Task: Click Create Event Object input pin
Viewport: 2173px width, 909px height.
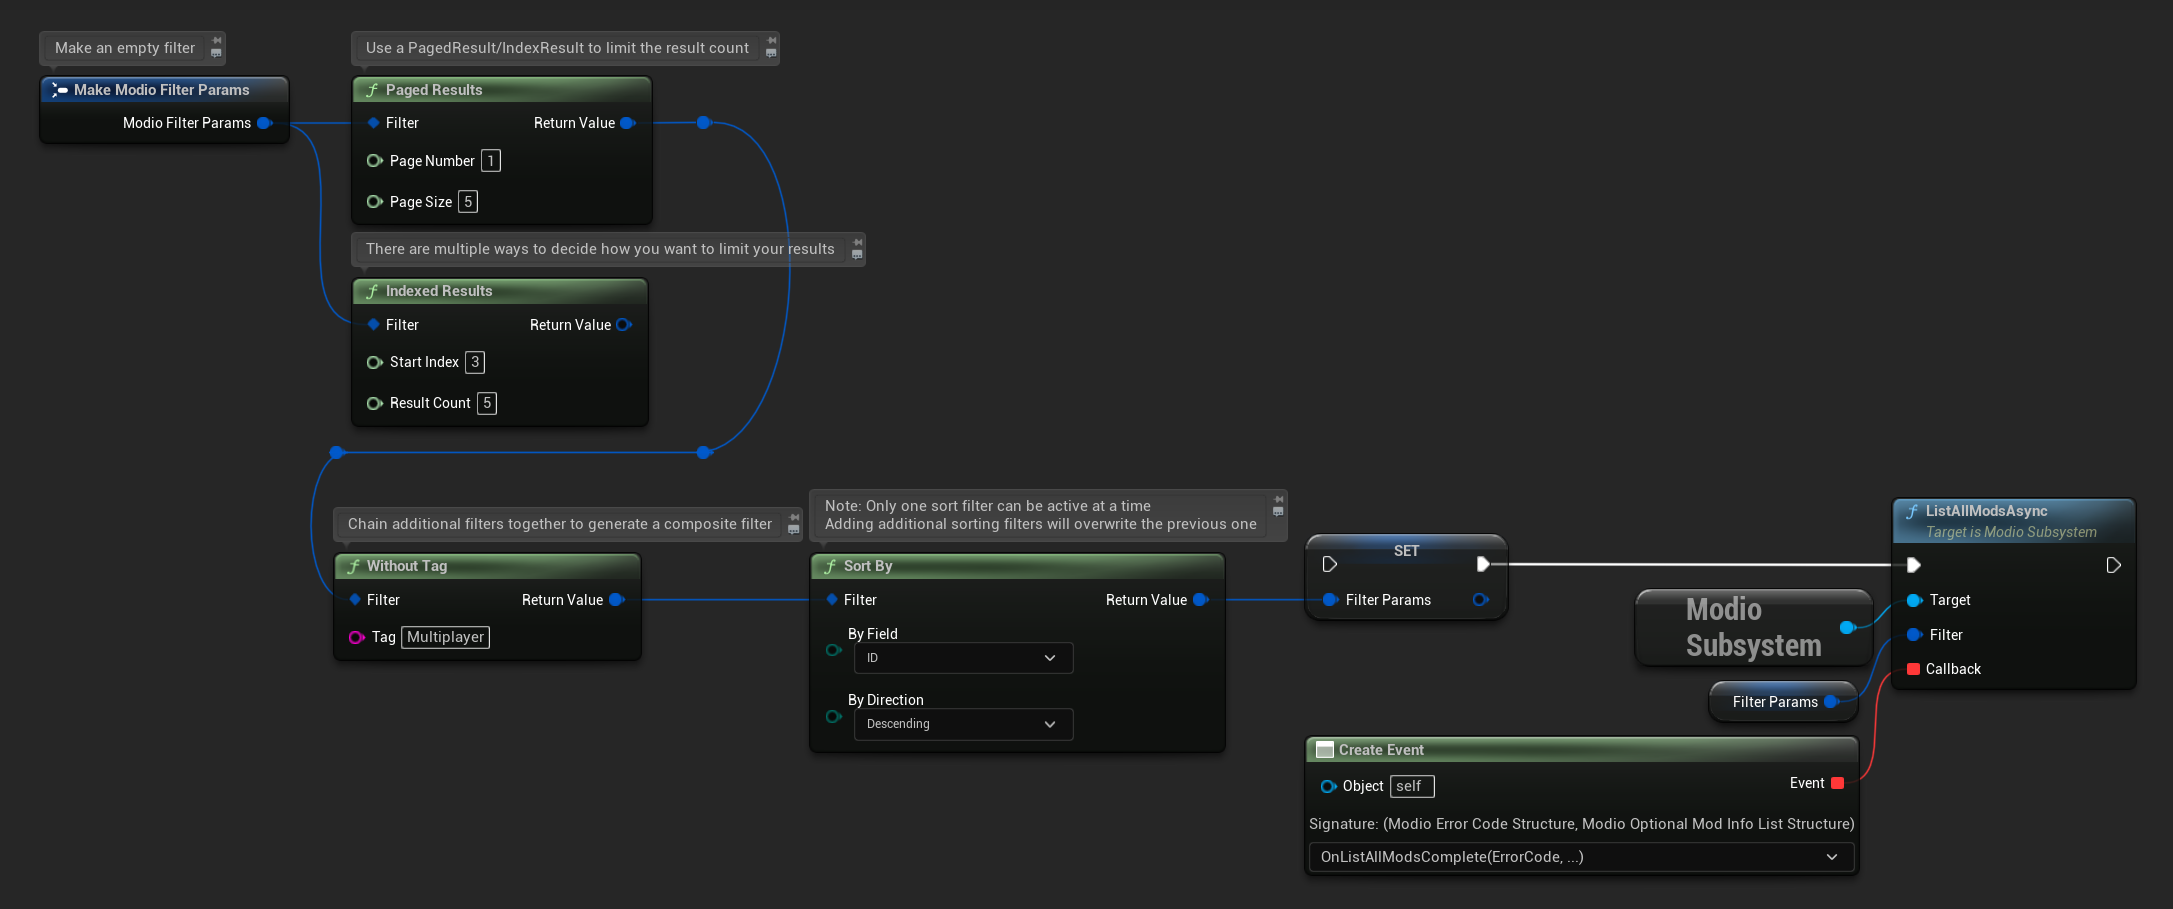Action: [x=1328, y=787]
